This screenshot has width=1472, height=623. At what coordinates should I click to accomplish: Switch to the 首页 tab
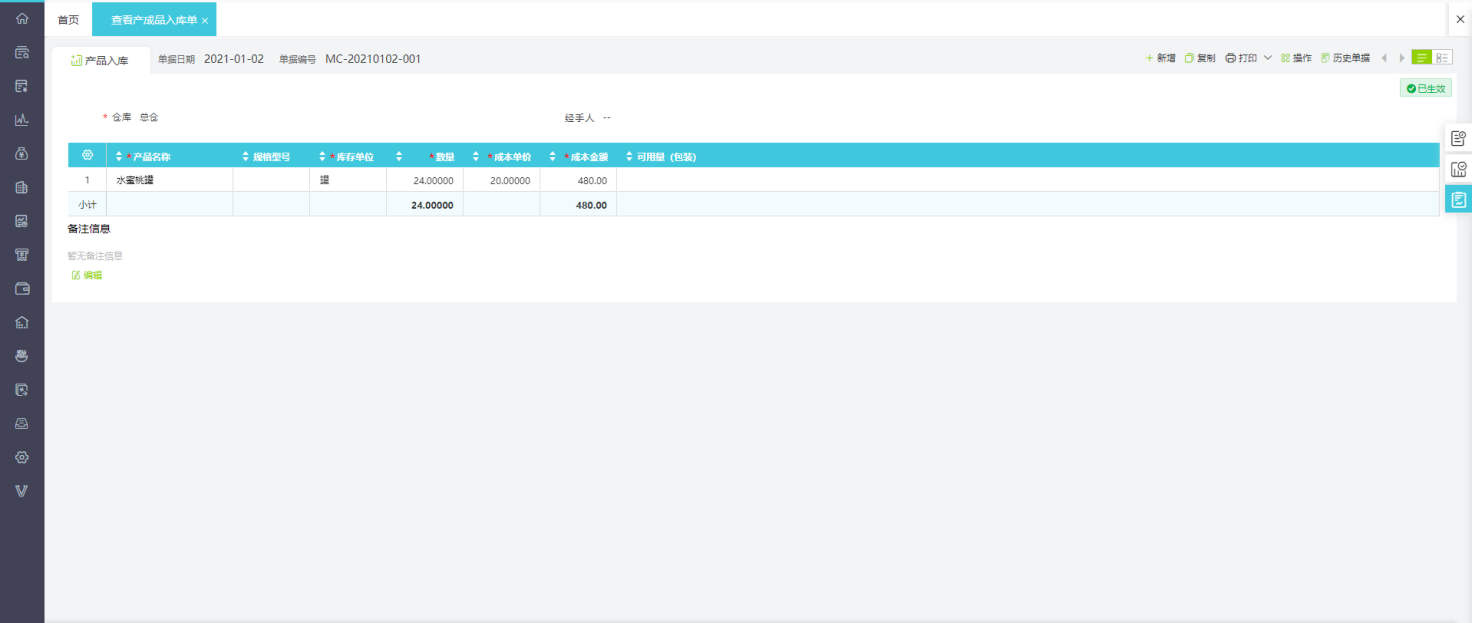68,20
